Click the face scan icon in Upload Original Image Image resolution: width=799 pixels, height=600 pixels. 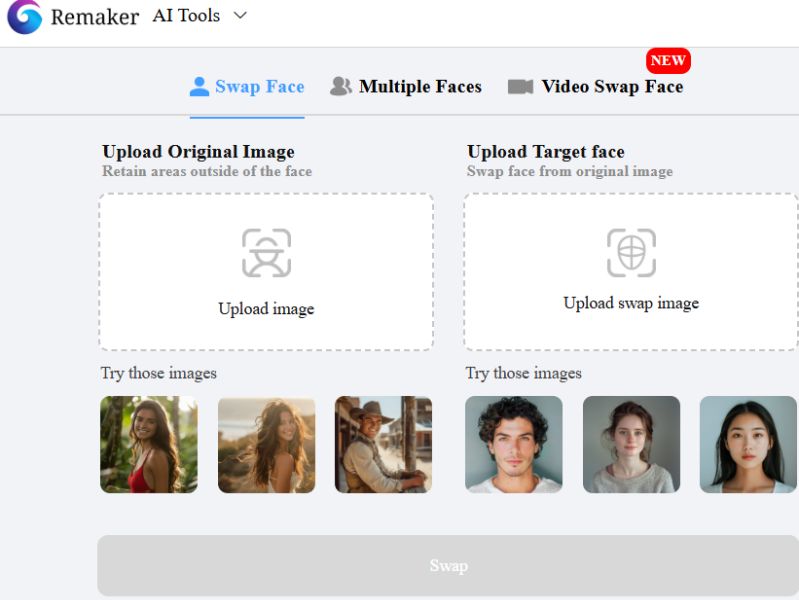(x=266, y=253)
